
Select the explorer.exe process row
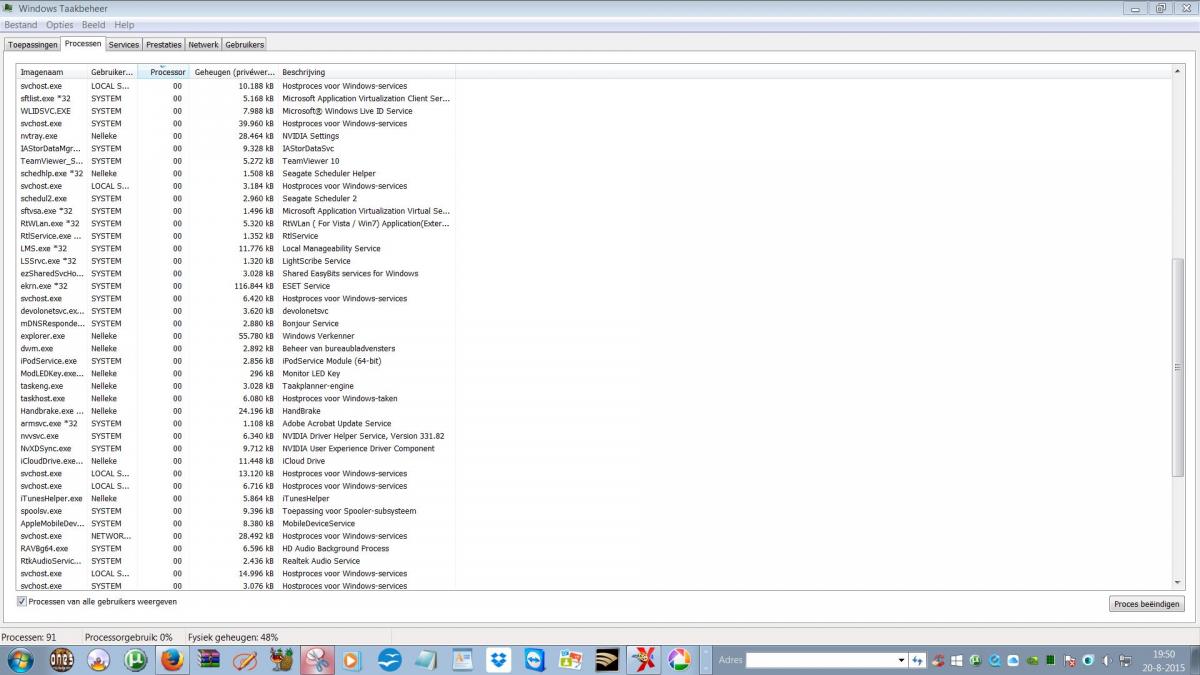236,336
